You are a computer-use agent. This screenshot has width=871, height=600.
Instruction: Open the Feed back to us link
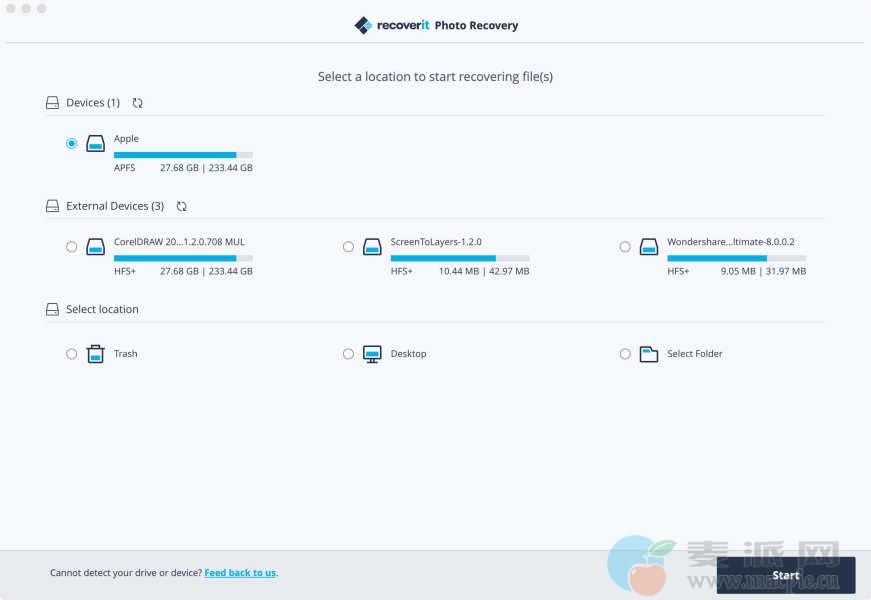coord(240,573)
